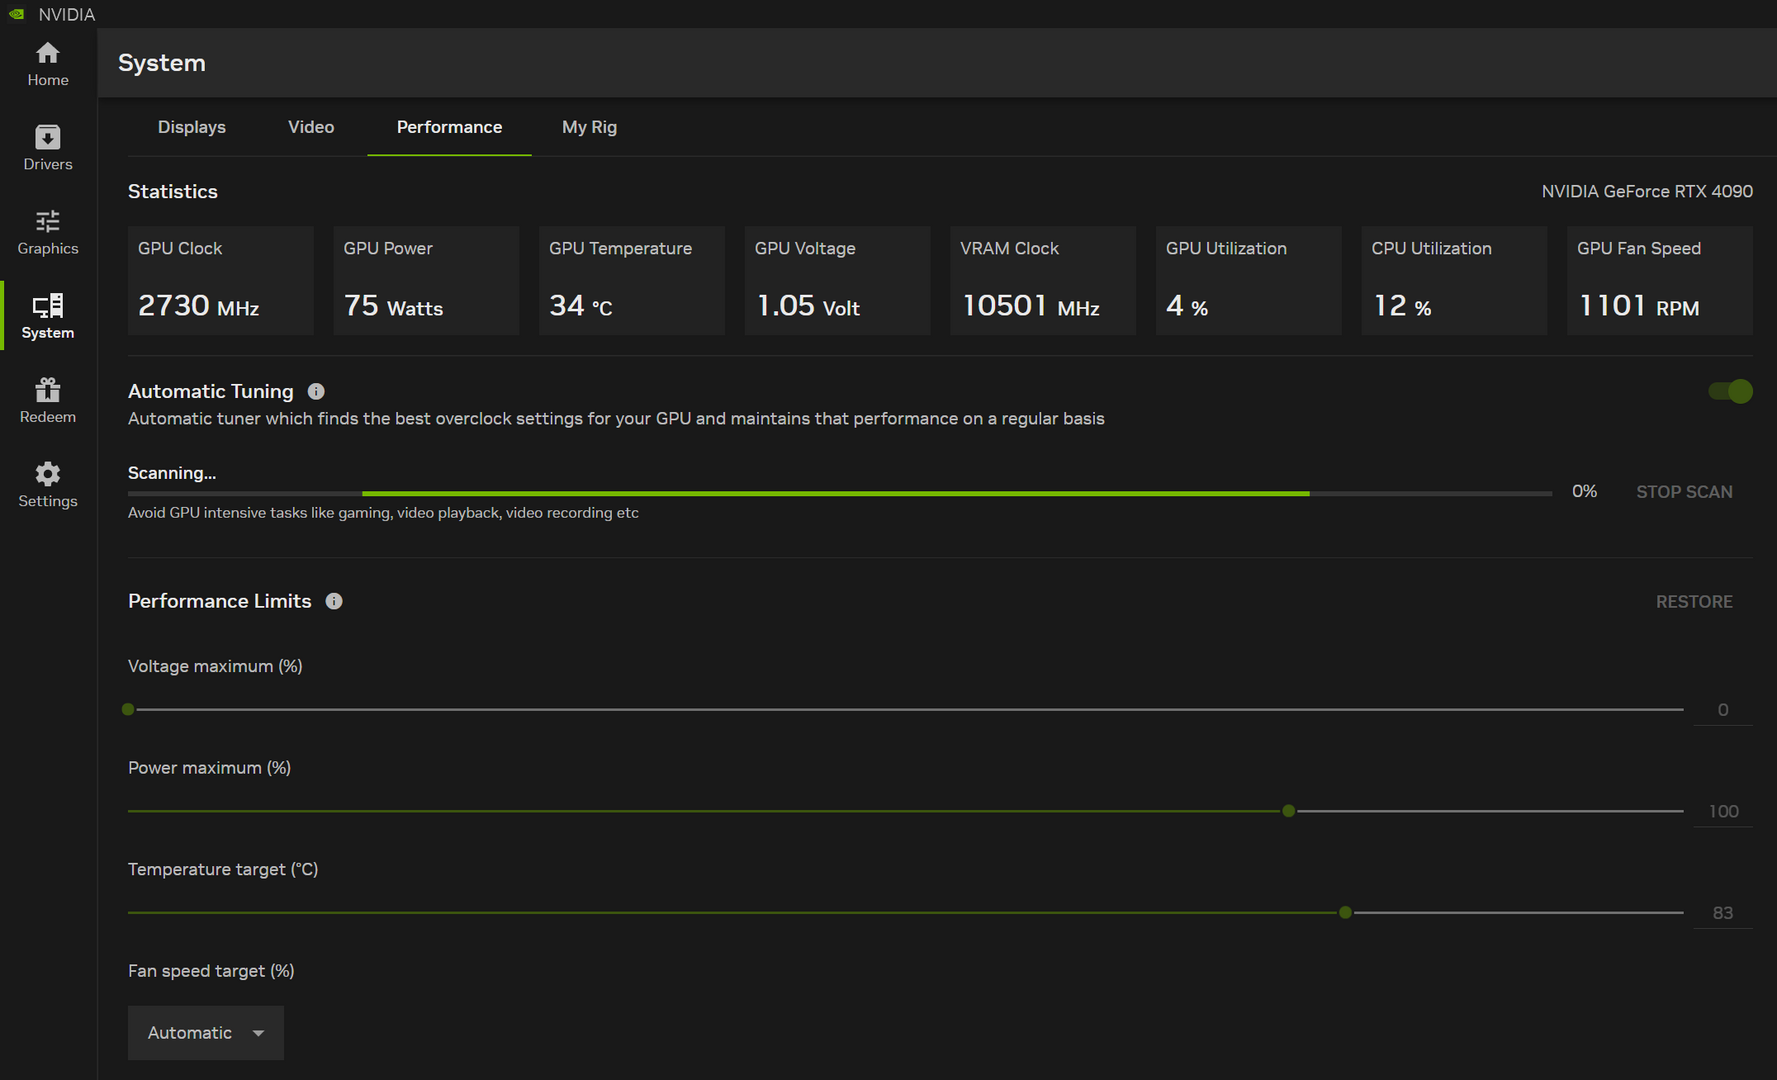This screenshot has width=1777, height=1080.
Task: Open the Graphics settings section
Action: pos(48,232)
